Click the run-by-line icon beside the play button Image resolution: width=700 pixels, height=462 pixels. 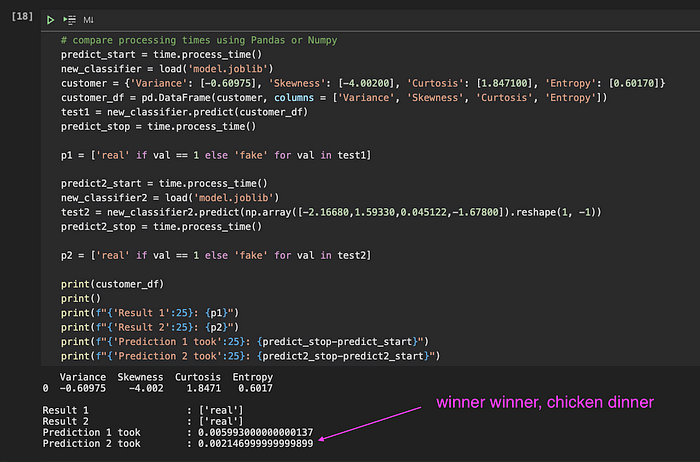[x=70, y=20]
